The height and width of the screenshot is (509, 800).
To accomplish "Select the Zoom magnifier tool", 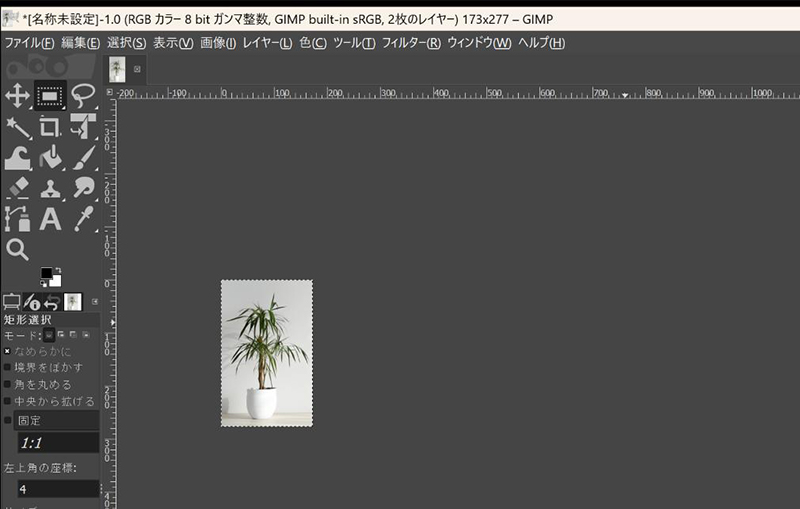I will (17, 250).
